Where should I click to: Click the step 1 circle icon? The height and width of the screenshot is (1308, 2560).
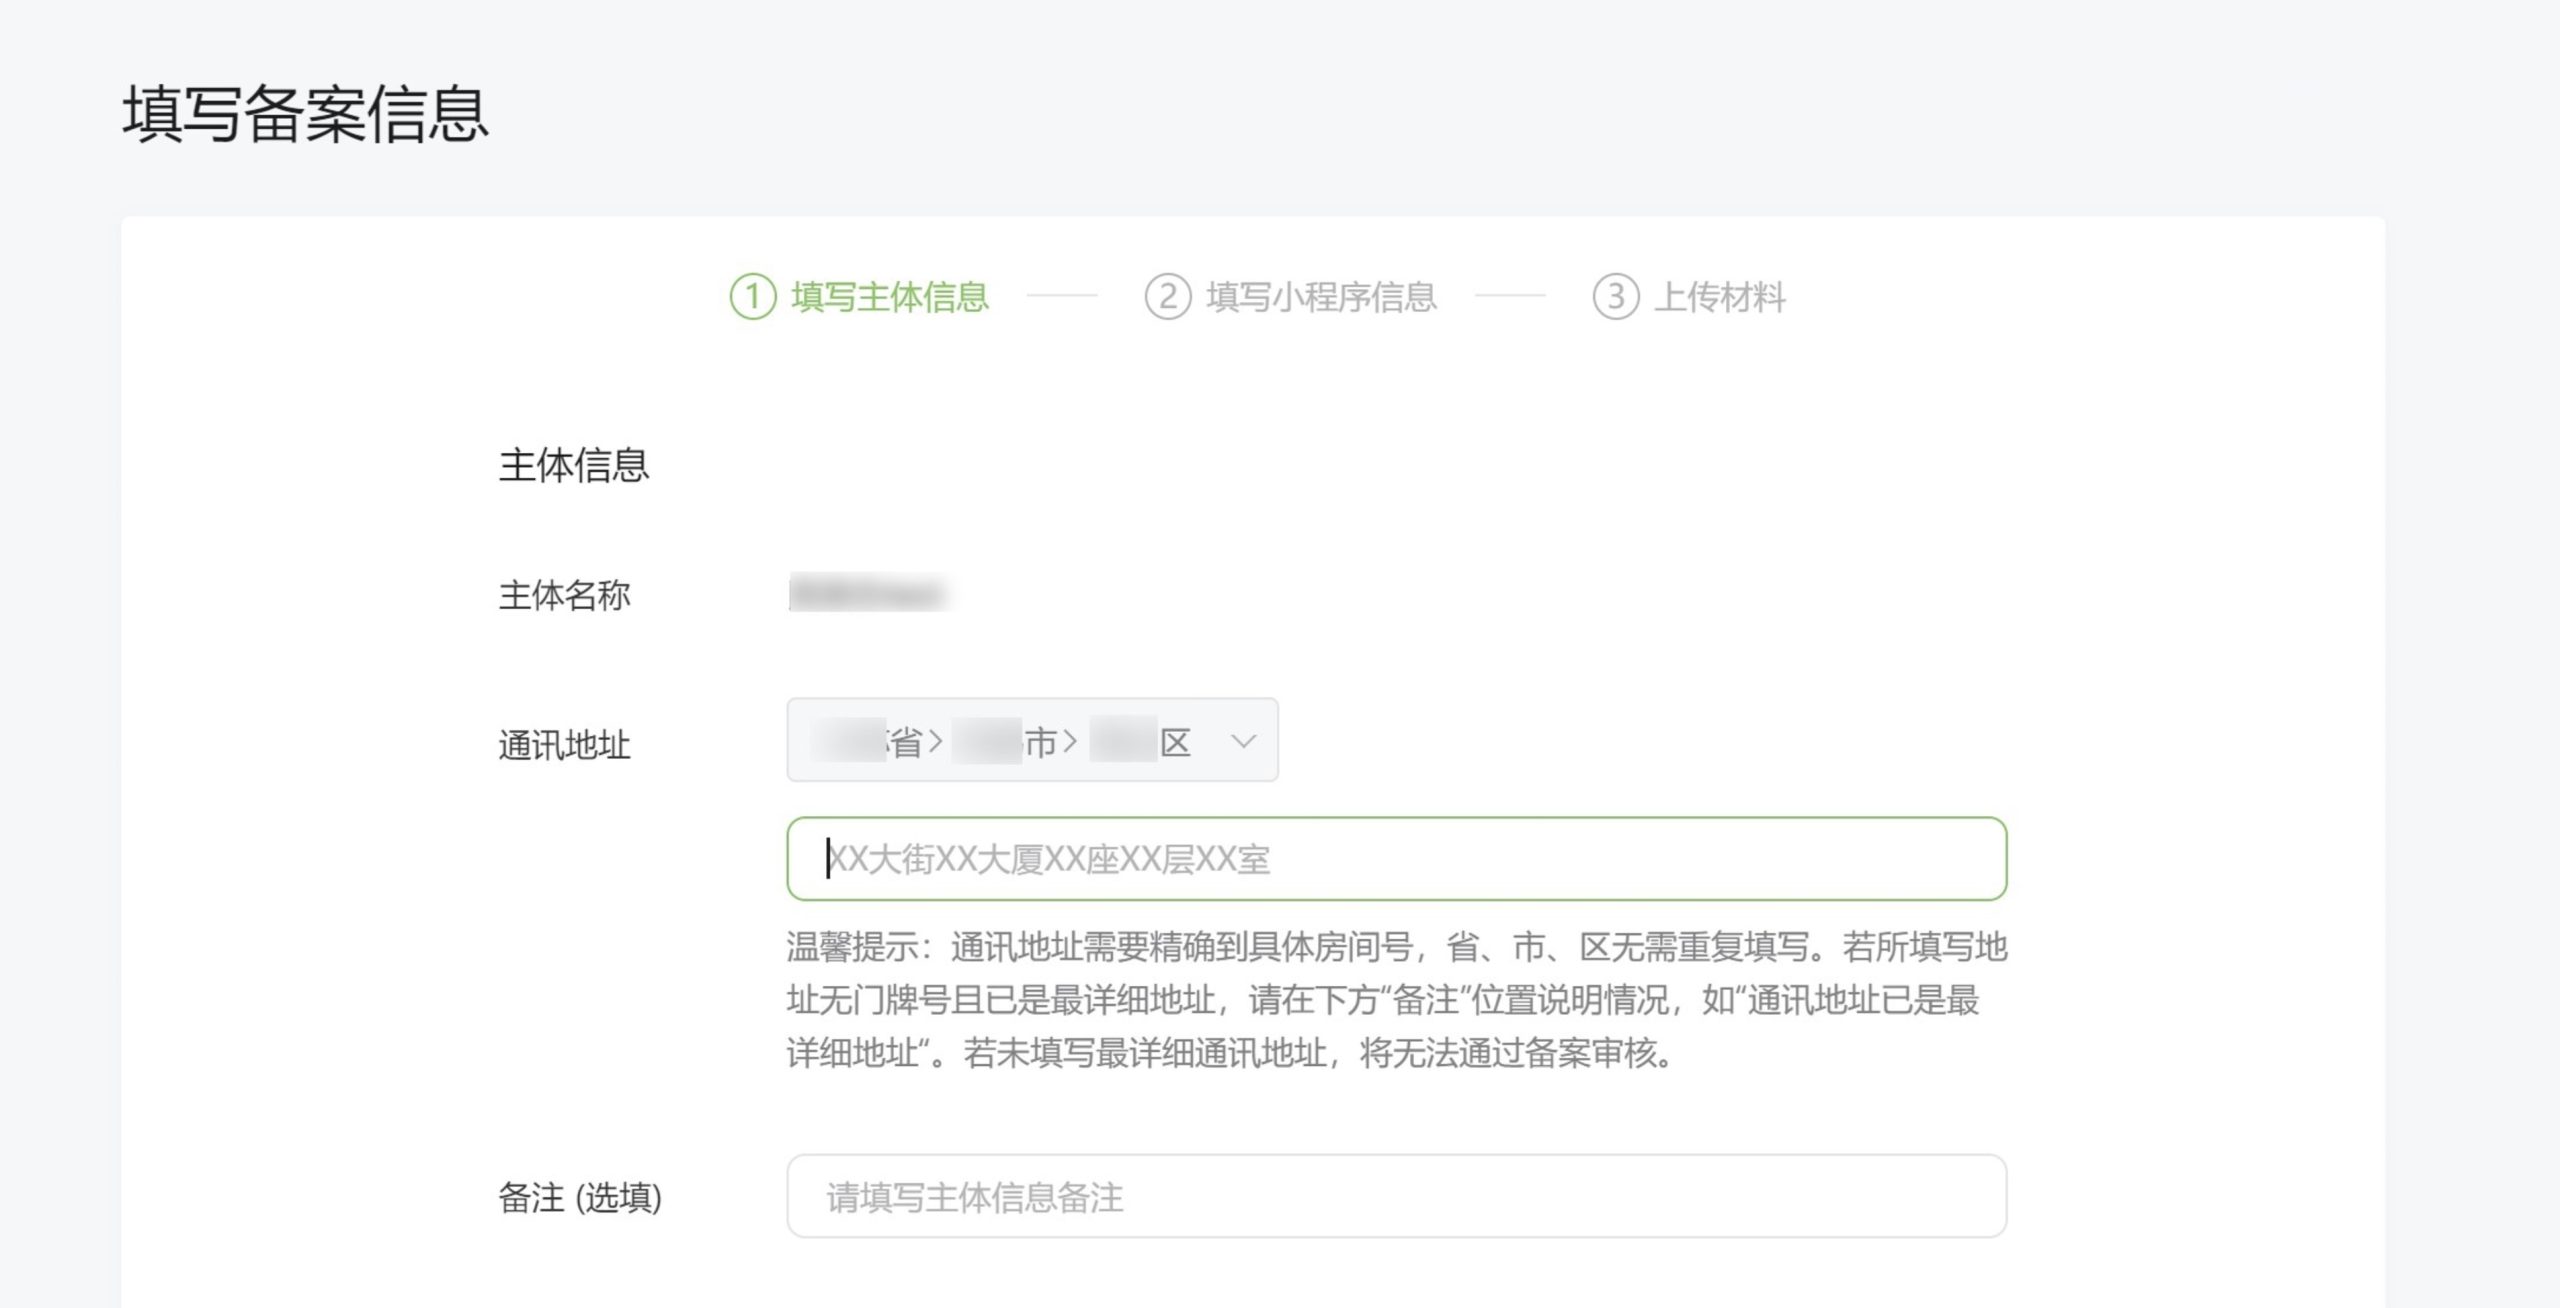(753, 297)
